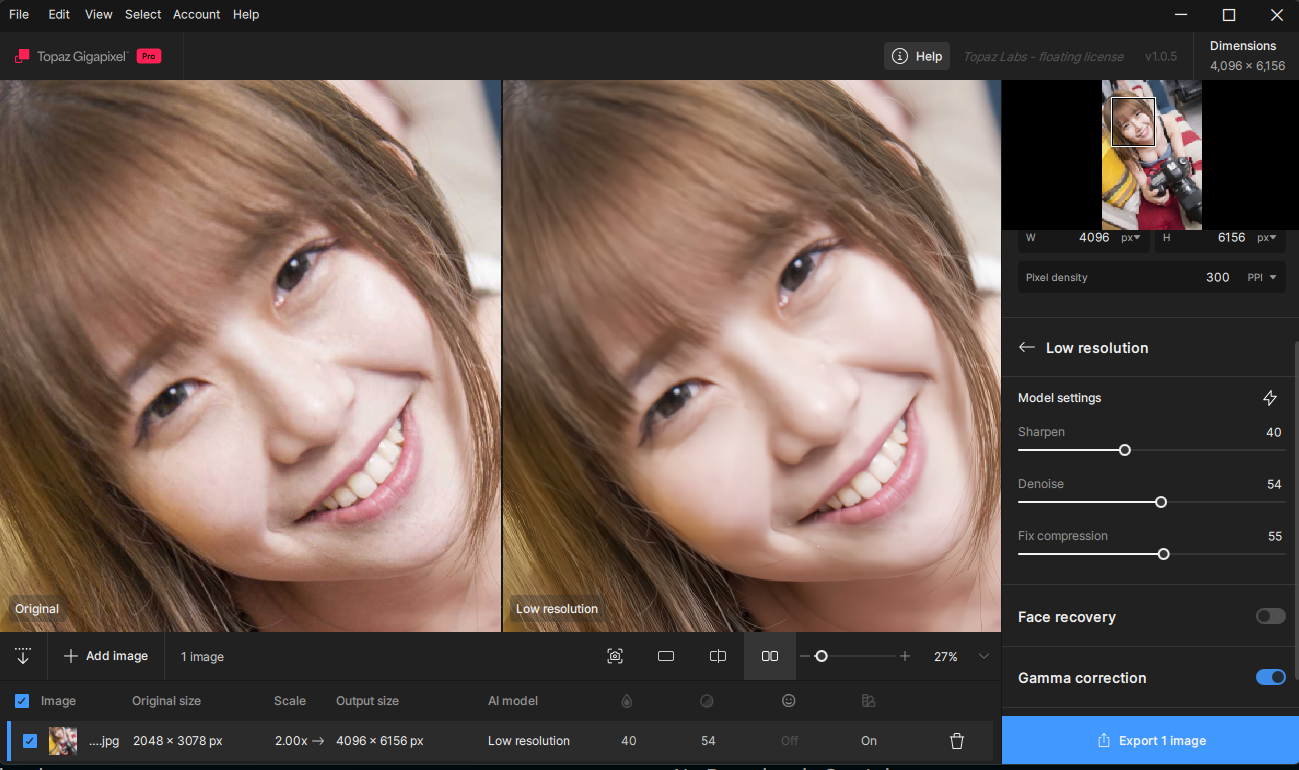The height and width of the screenshot is (770, 1299).
Task: Open the File menu
Action: point(18,15)
